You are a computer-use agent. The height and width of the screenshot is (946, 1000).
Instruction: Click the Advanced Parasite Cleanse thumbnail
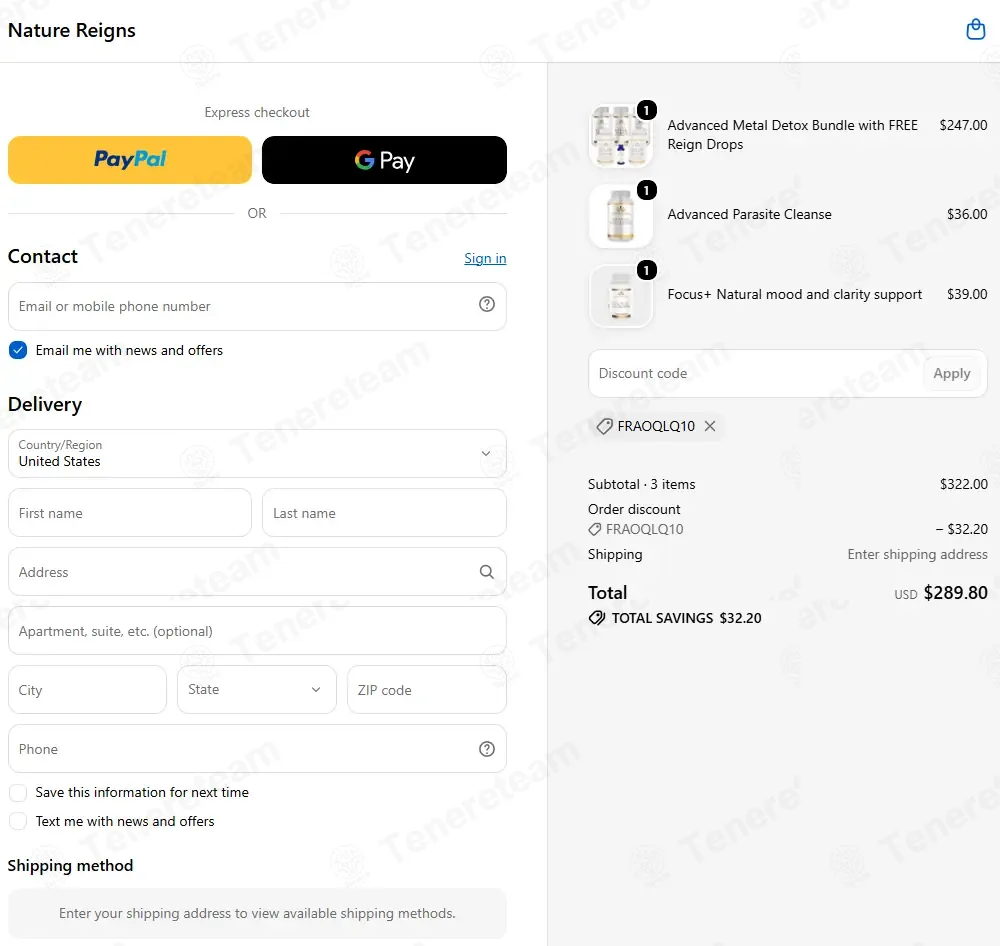[621, 216]
